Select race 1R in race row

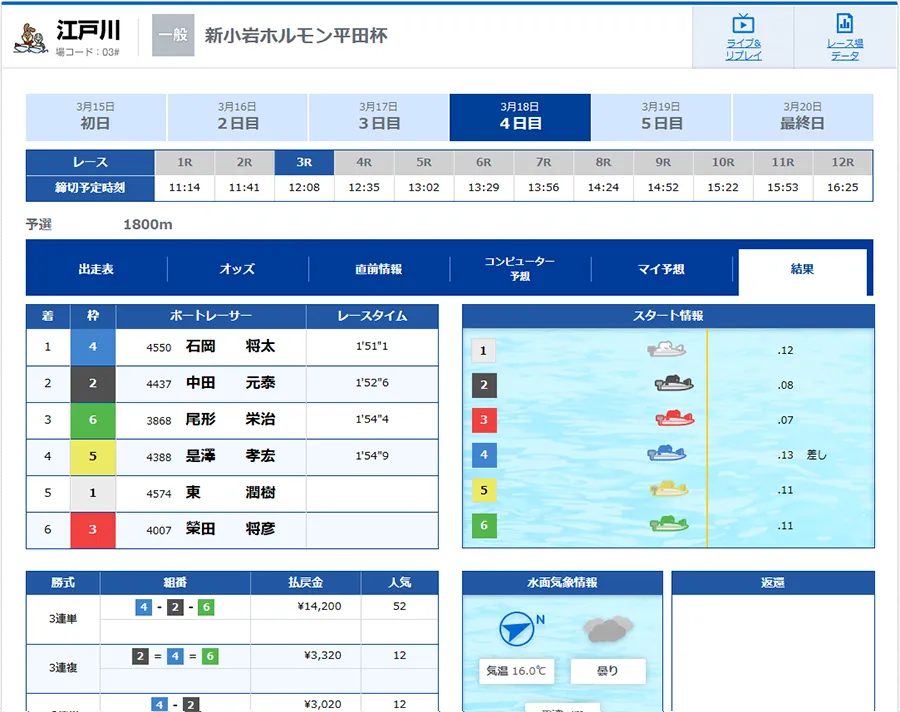pos(185,162)
